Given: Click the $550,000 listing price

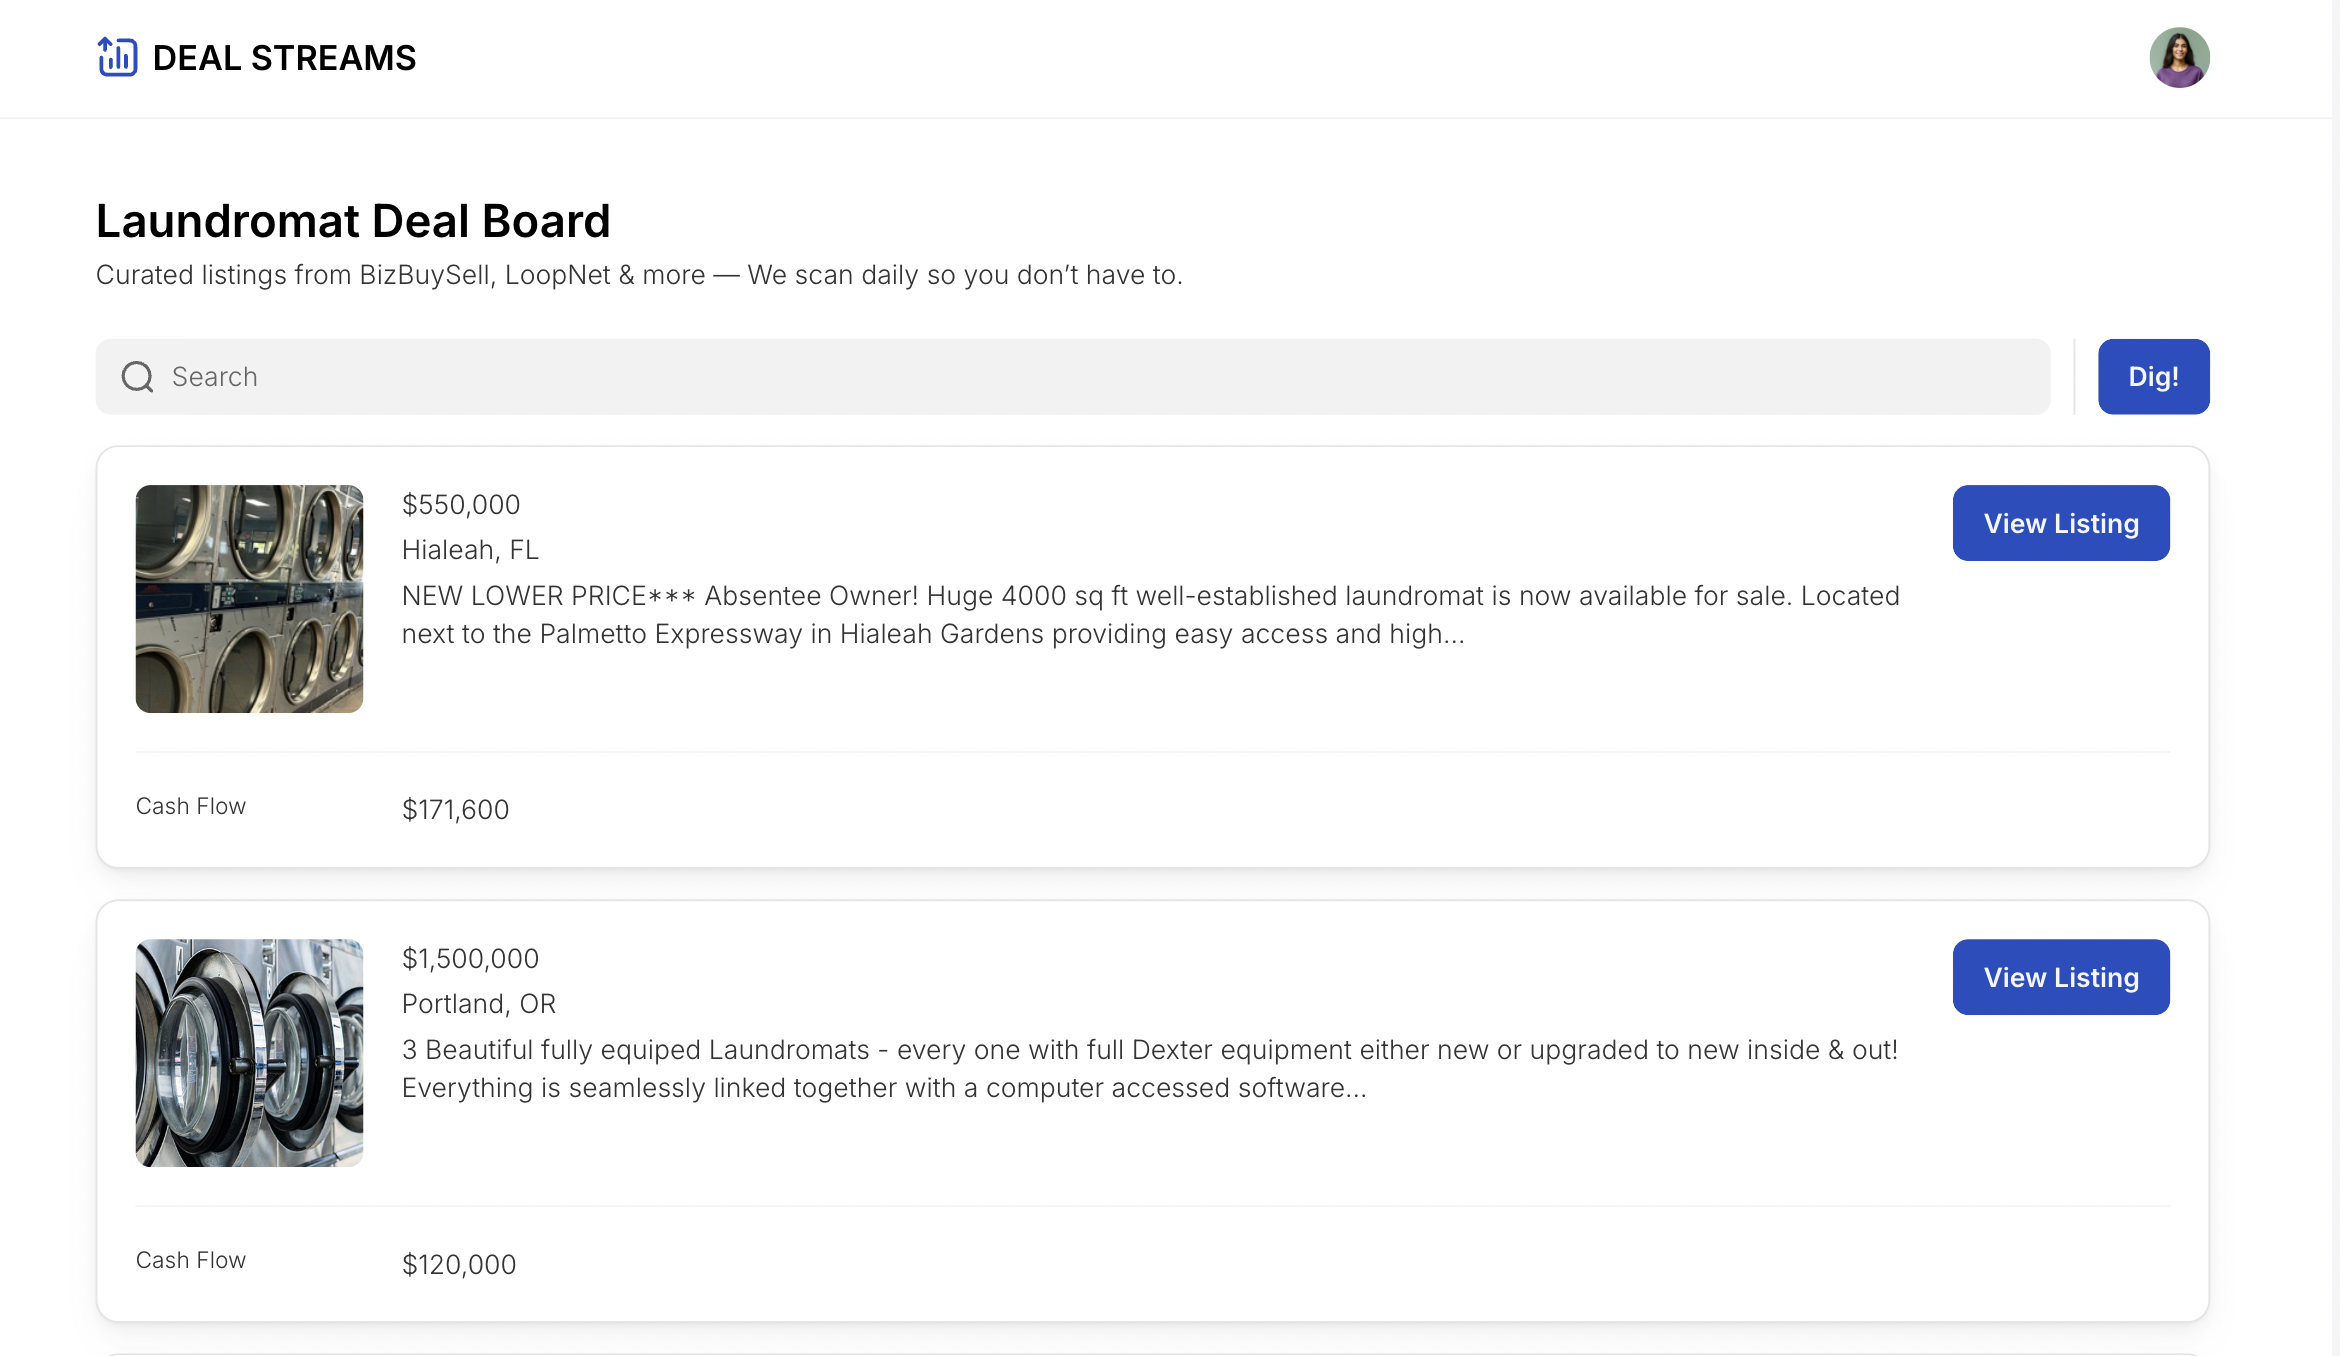Looking at the screenshot, I should coord(461,505).
